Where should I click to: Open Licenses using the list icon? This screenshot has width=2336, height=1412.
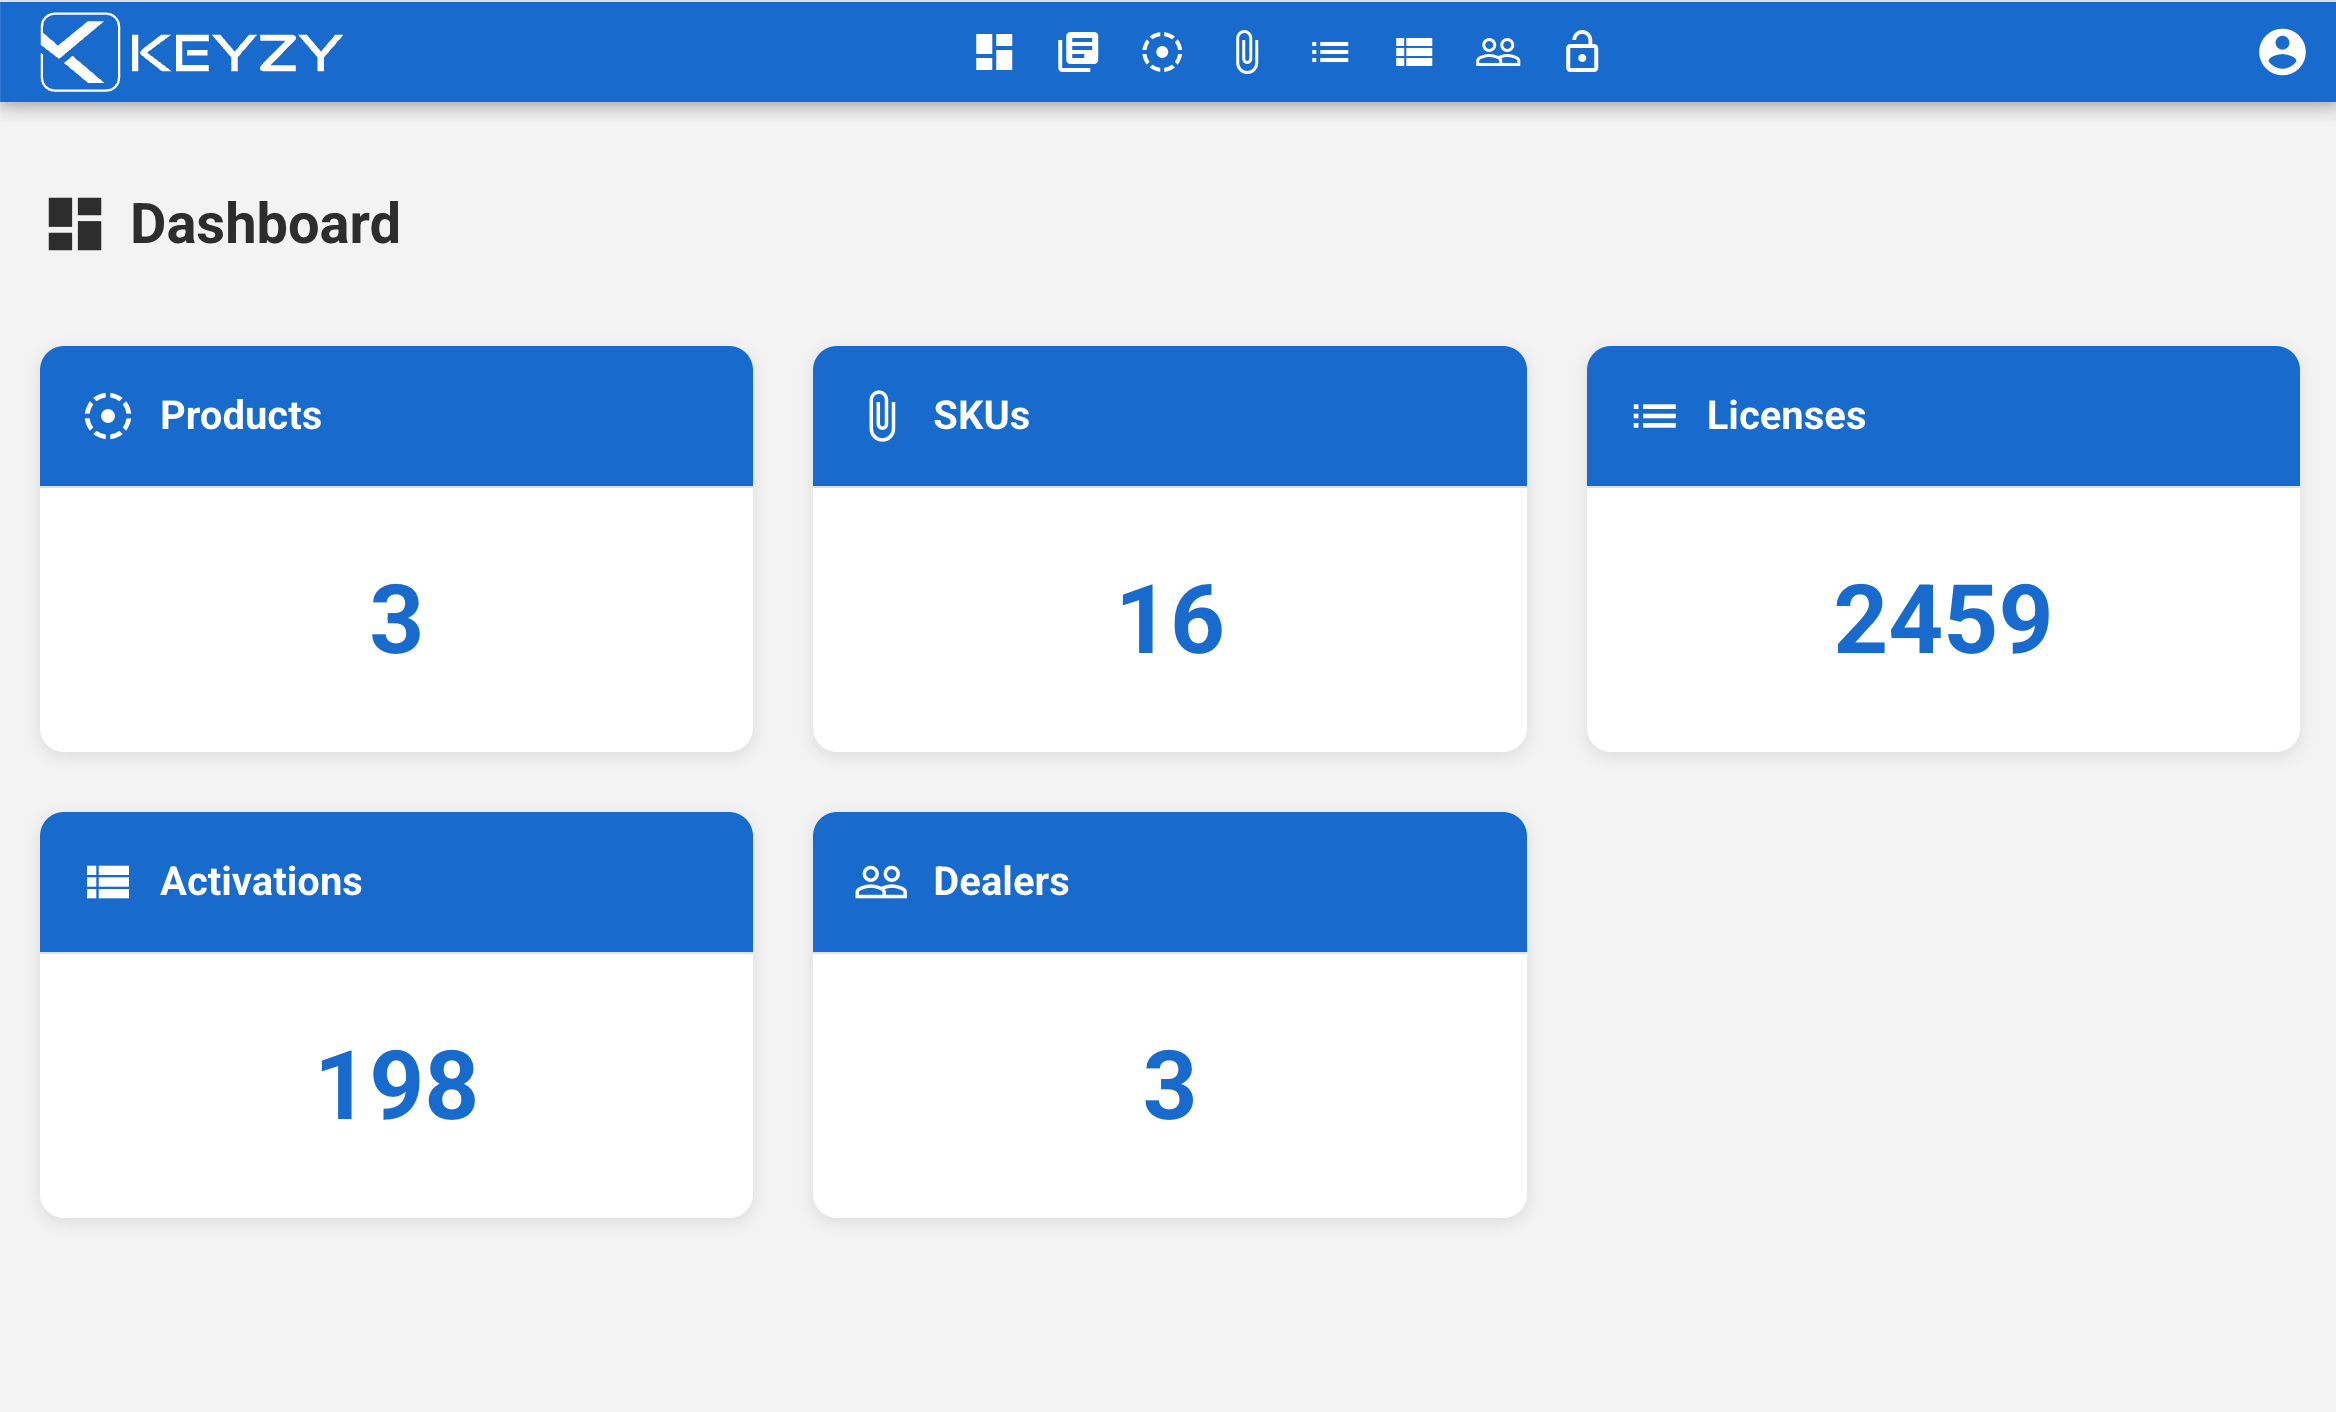point(1330,52)
